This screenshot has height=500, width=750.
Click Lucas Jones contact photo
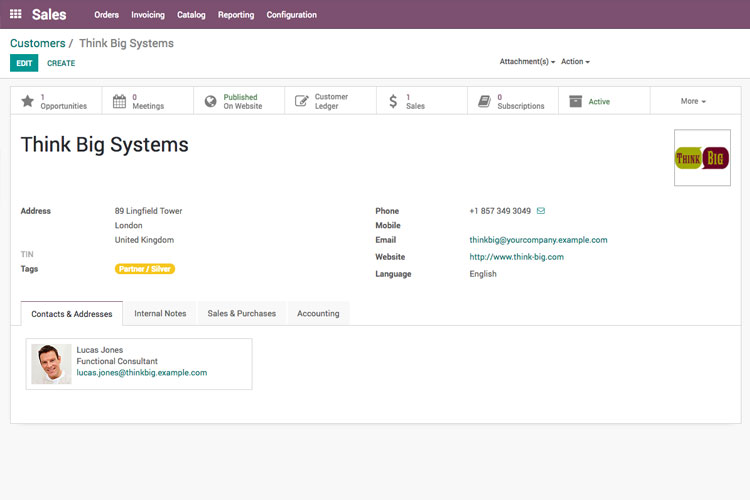click(x=51, y=364)
